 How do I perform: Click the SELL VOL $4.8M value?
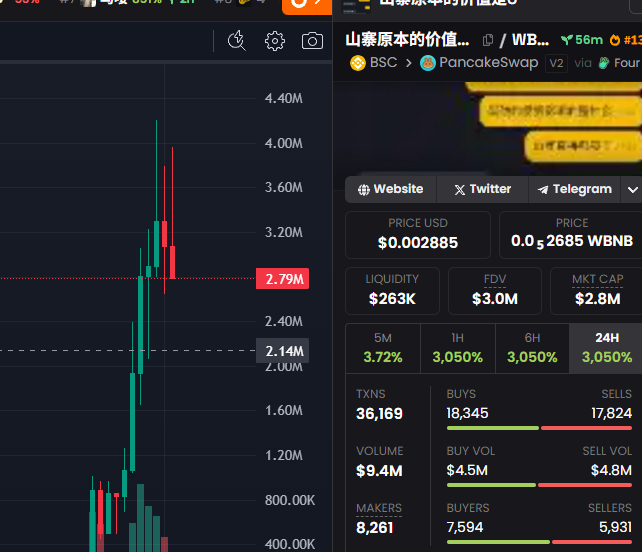[x=611, y=470]
